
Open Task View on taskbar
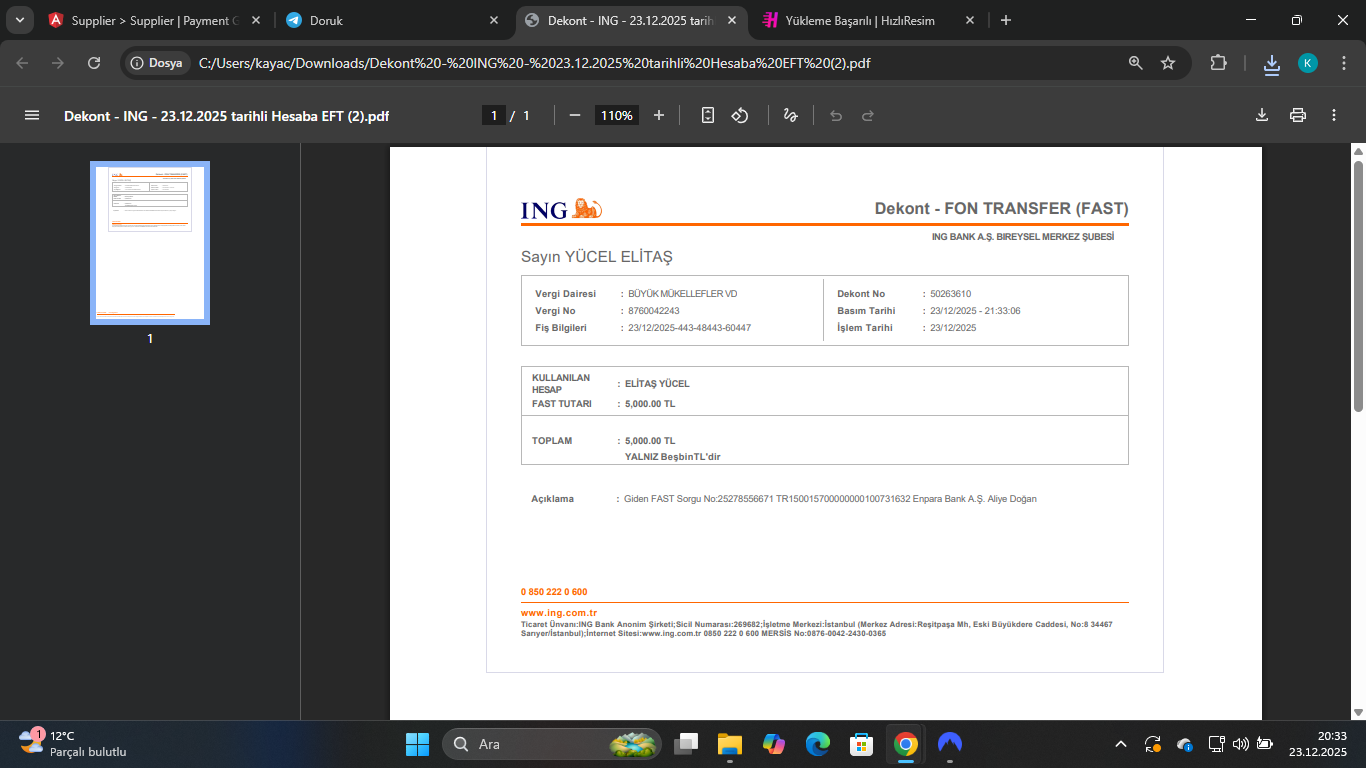point(686,744)
